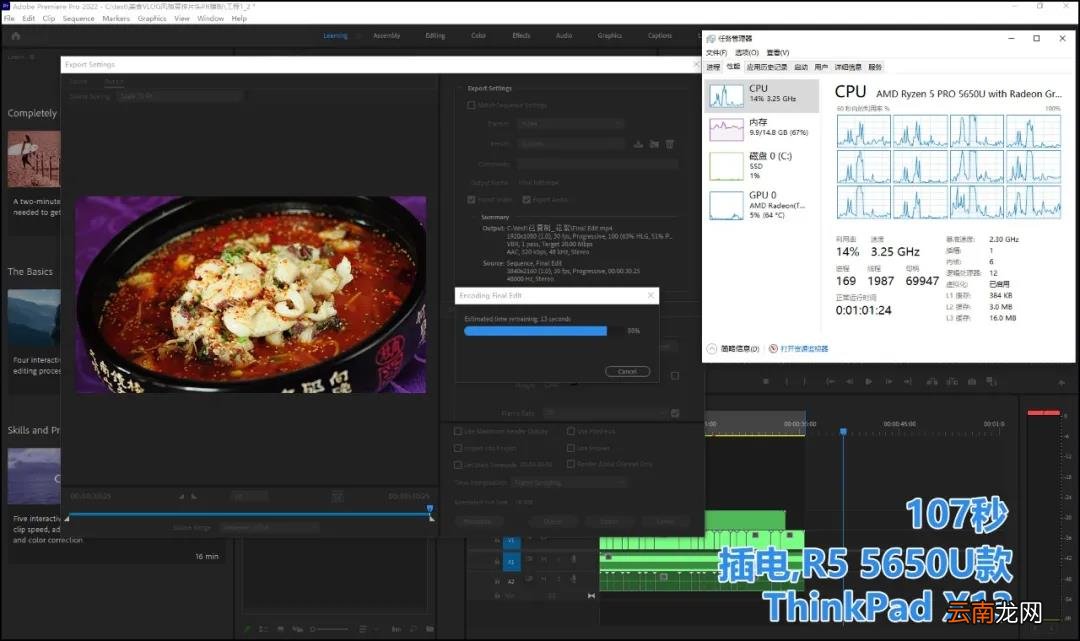Click the Play button in Program Monitor
This screenshot has width=1080, height=641.
(869, 381)
